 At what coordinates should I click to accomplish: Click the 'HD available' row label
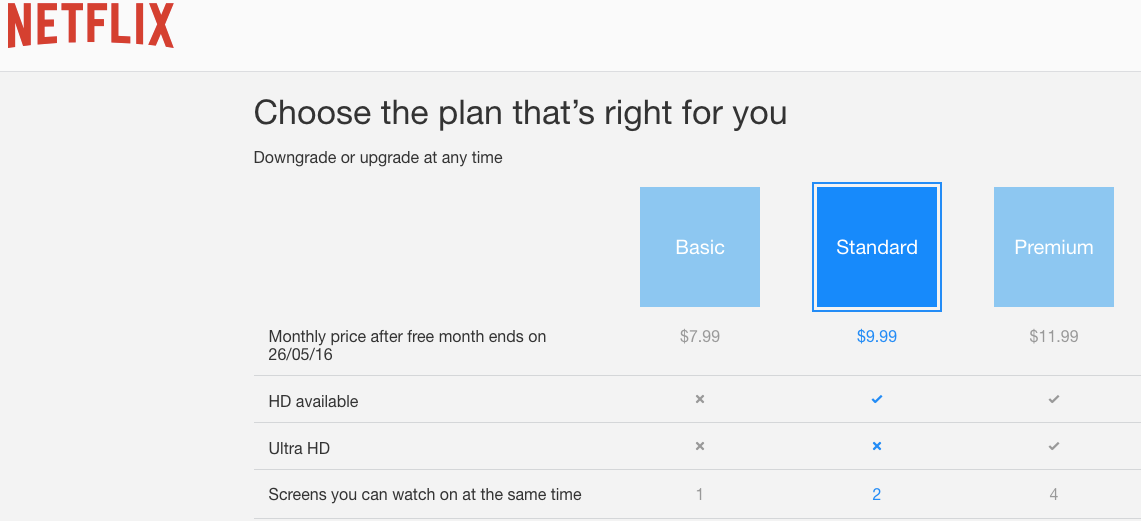point(313,401)
